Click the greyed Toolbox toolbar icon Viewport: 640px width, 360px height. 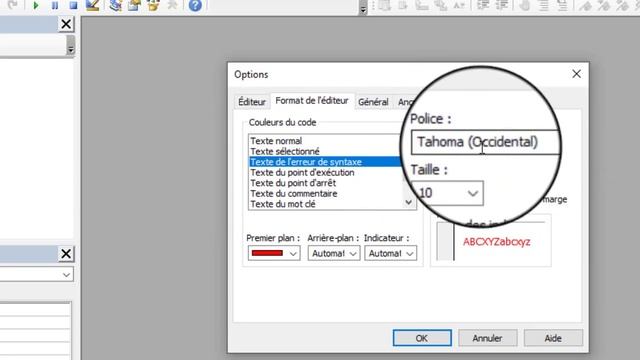click(173, 5)
